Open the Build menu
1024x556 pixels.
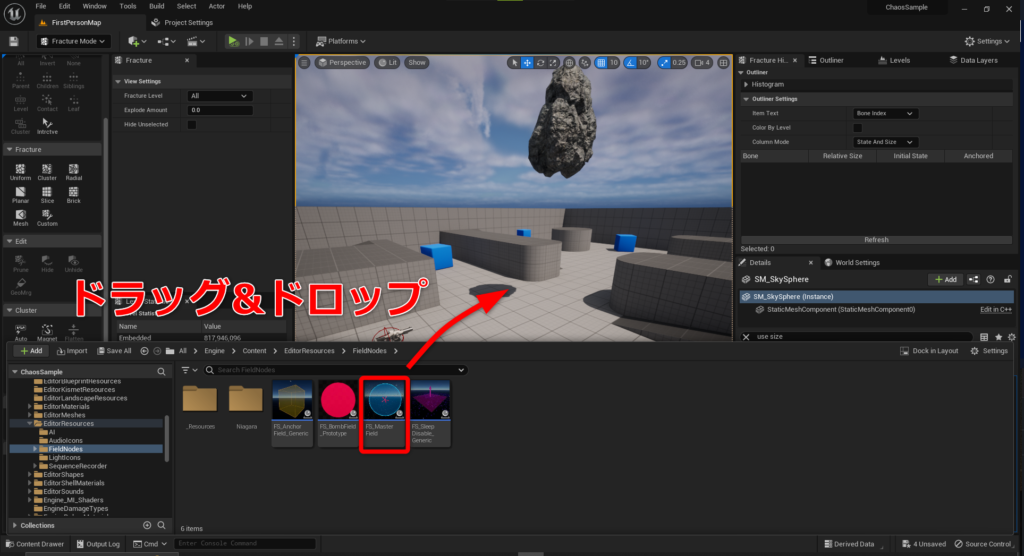point(157,6)
